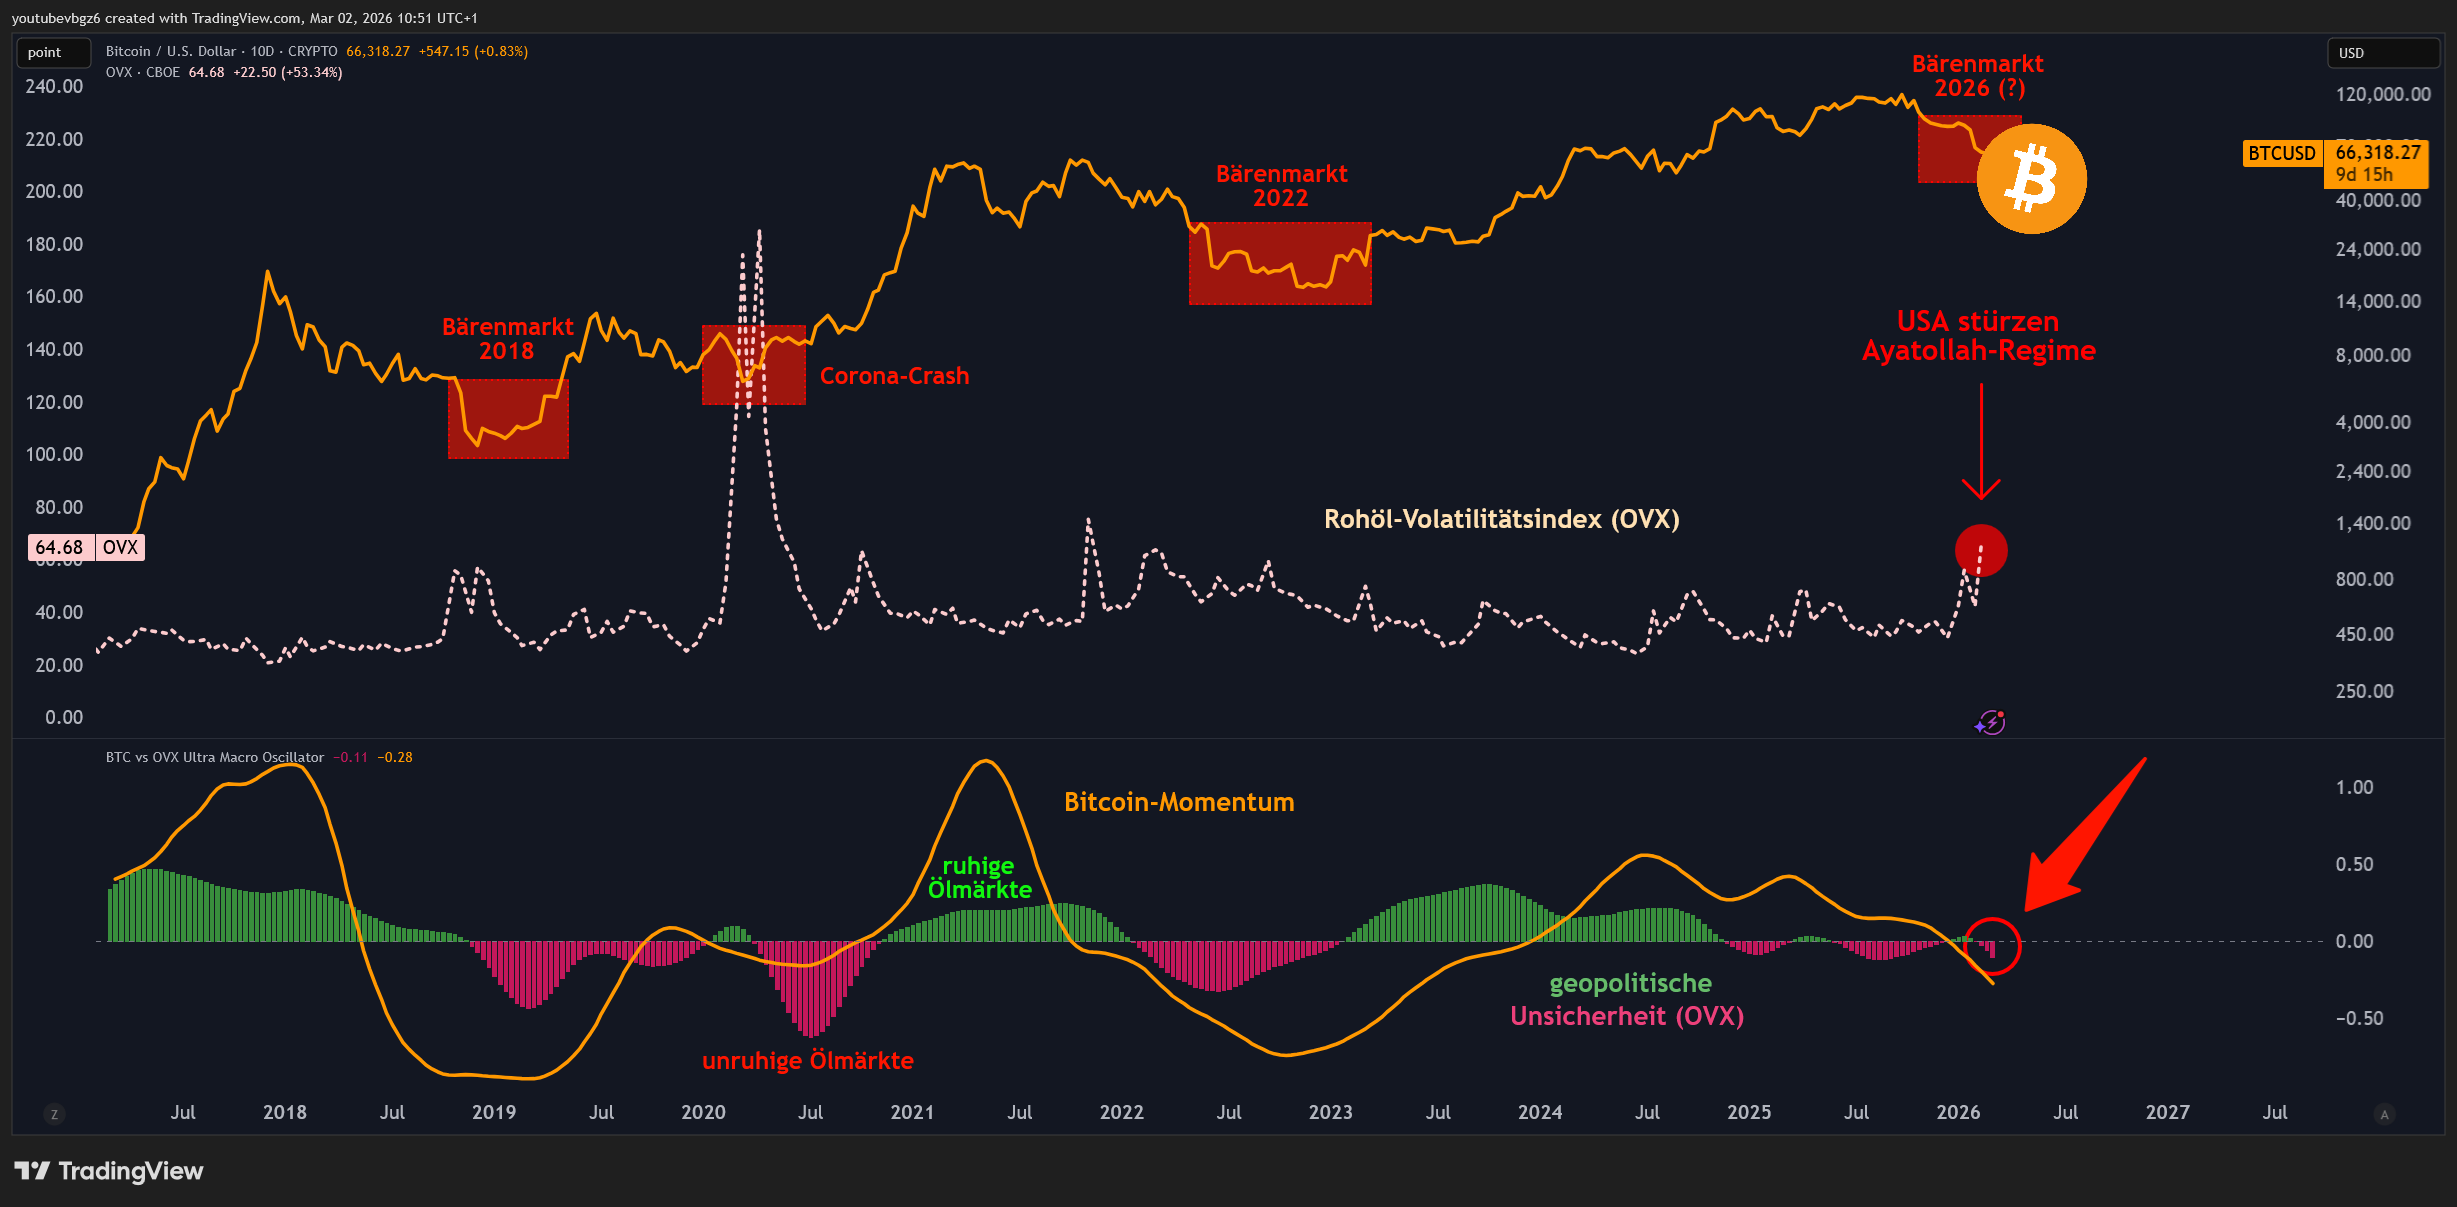Image resolution: width=2457 pixels, height=1207 pixels.
Task: Open BTC vs OVX Ultra Macro Oscillator legend
Action: [x=215, y=757]
